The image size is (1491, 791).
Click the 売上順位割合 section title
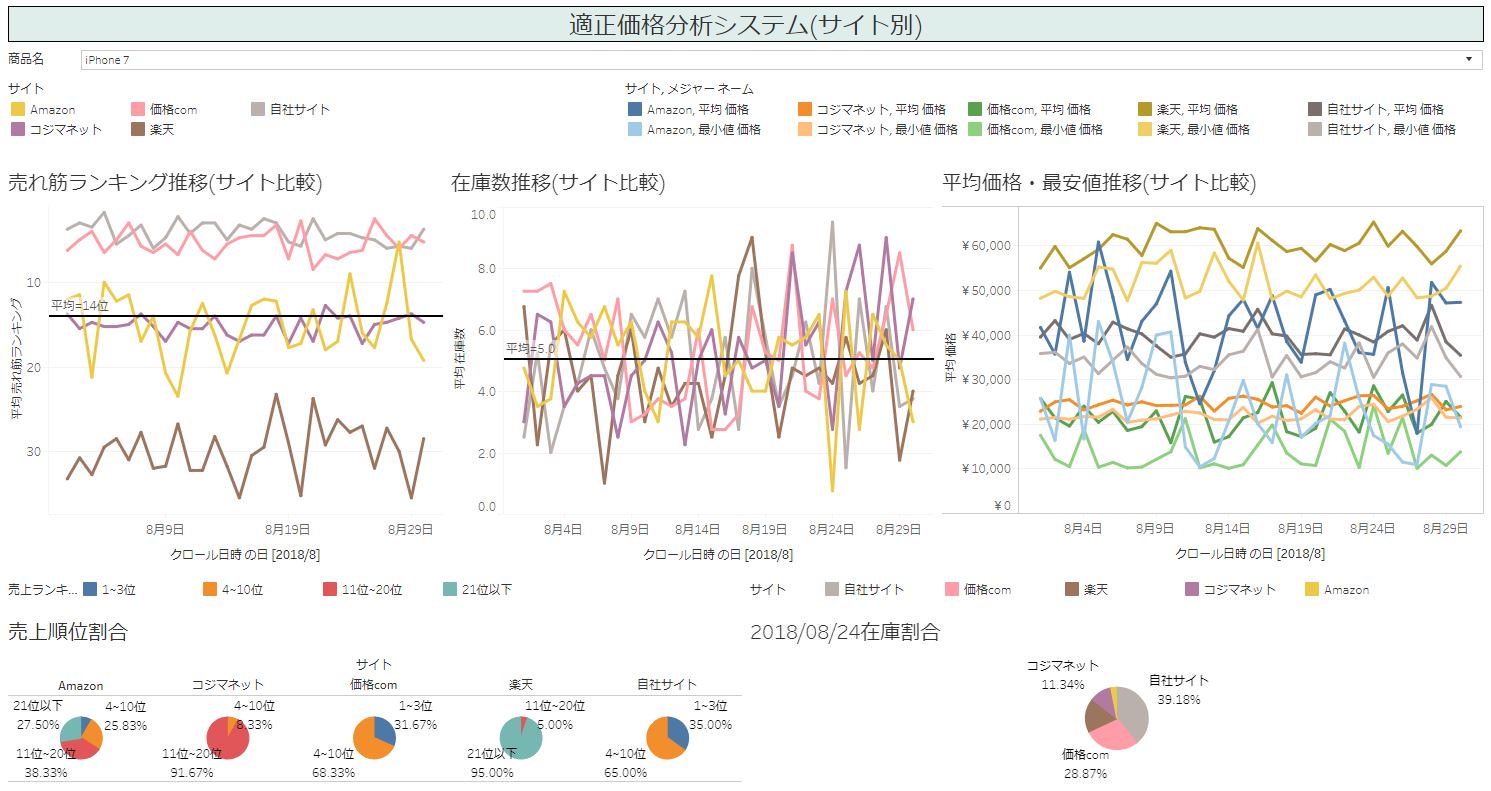click(x=67, y=631)
